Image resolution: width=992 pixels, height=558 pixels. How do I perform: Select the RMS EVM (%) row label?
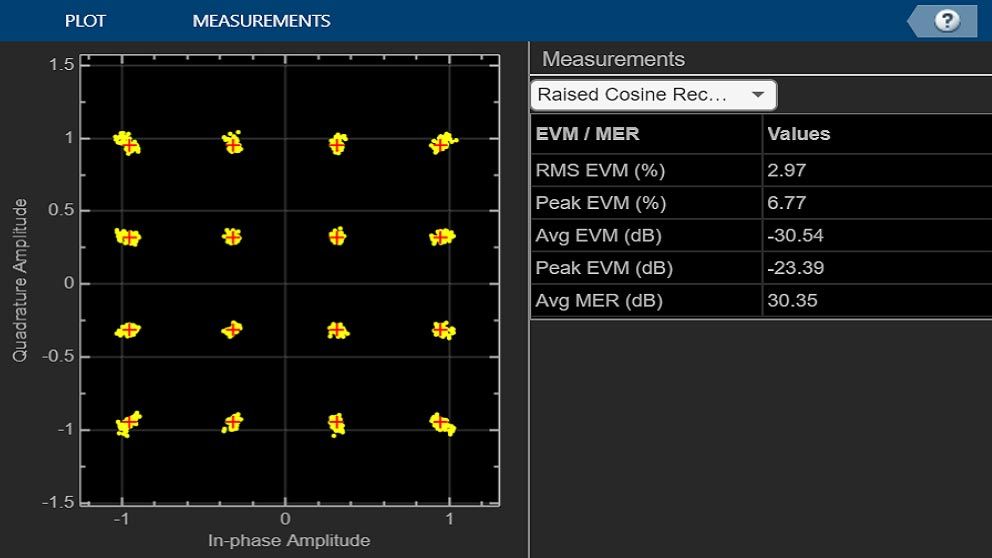(x=600, y=170)
